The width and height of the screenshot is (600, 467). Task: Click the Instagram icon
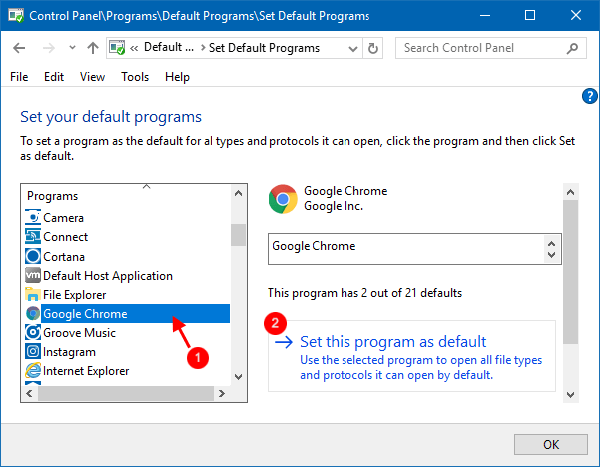point(33,351)
